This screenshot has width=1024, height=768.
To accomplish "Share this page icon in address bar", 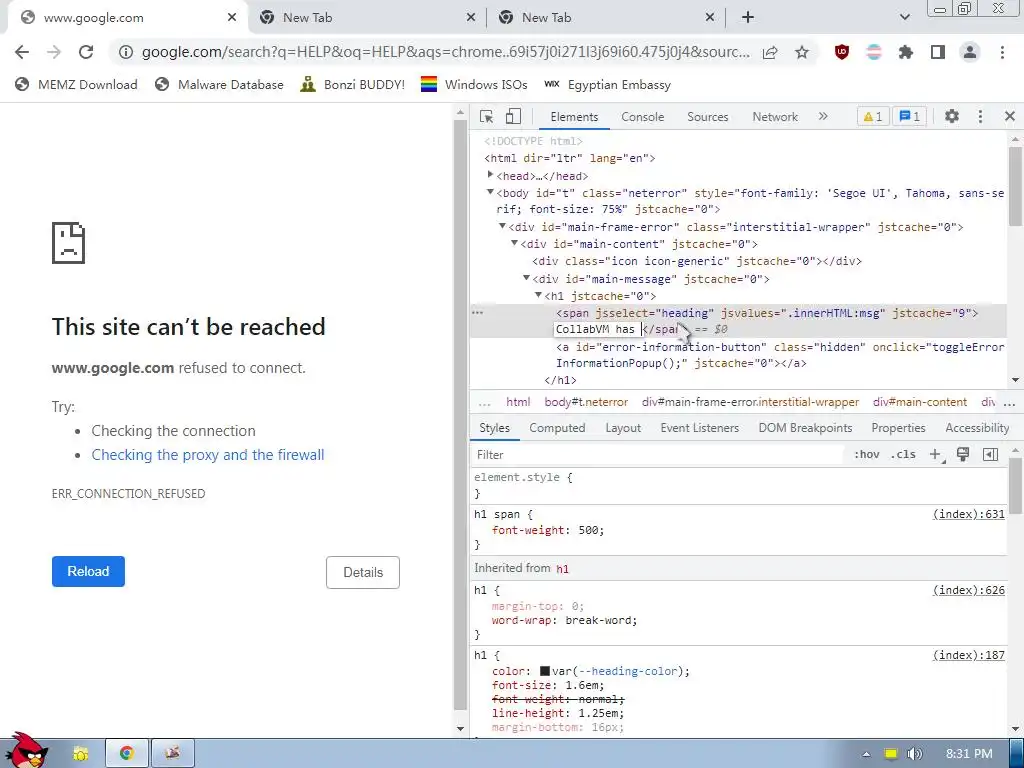I will pyautogui.click(x=770, y=52).
